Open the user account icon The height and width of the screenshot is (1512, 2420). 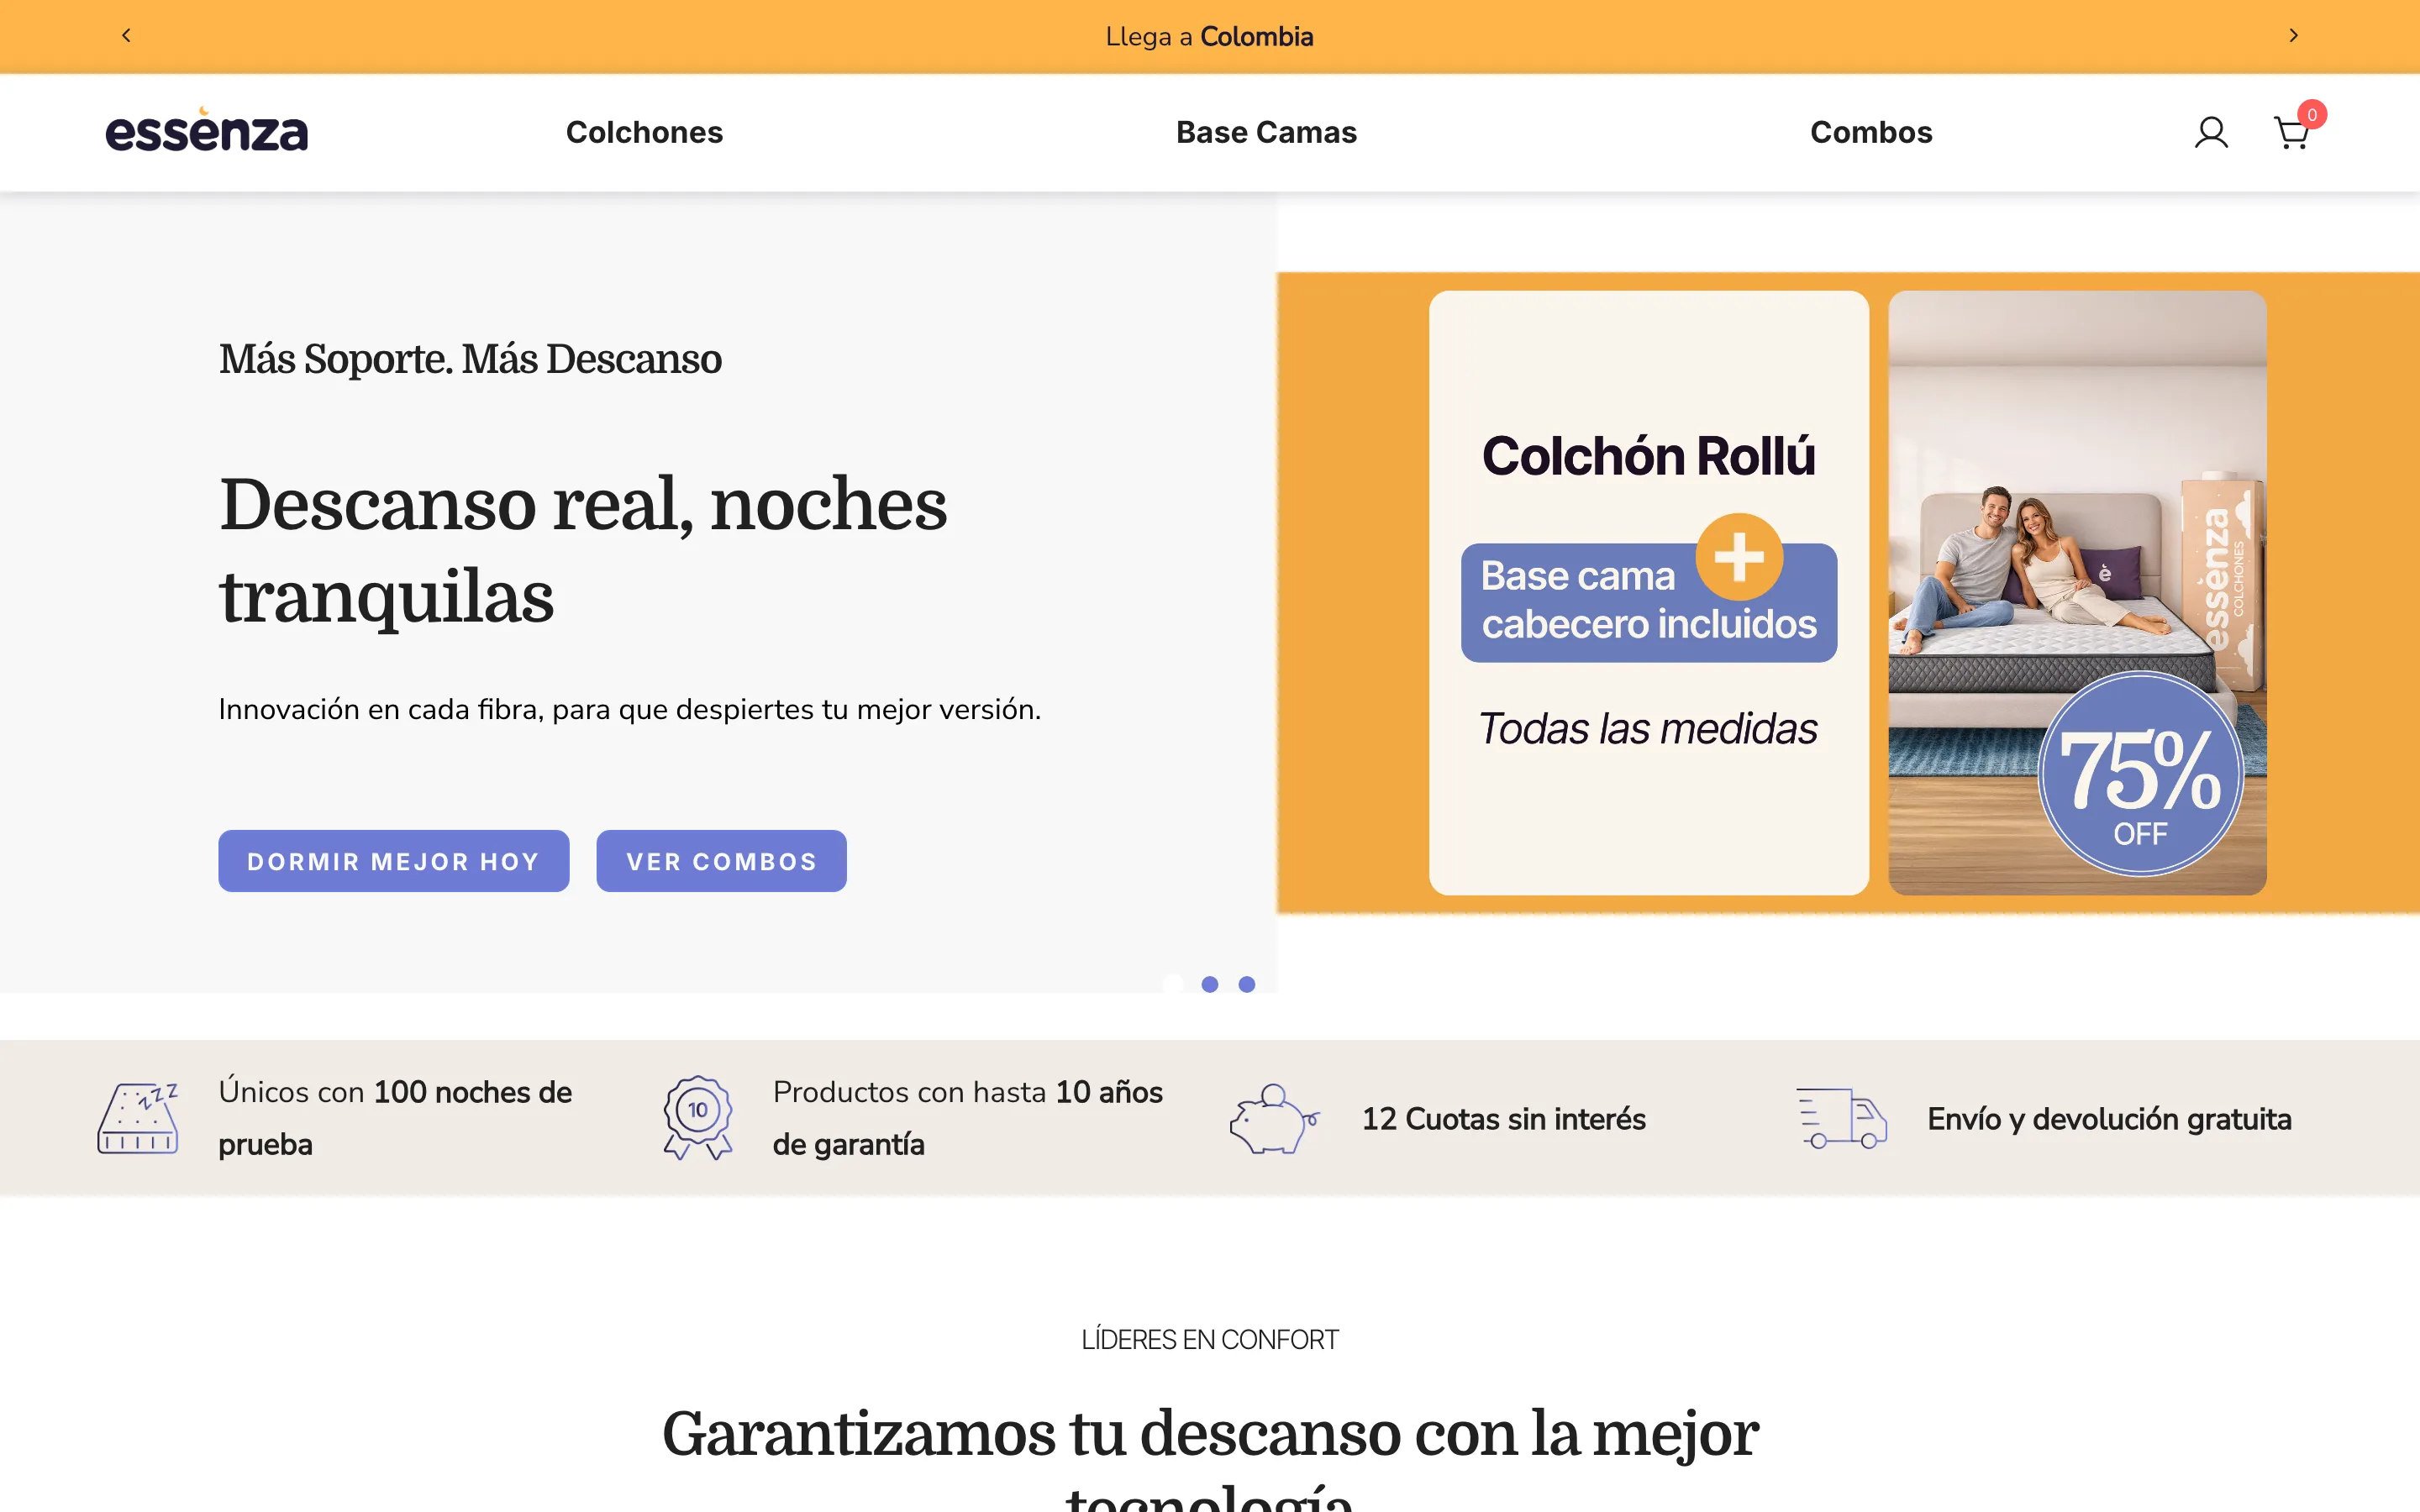[2211, 132]
